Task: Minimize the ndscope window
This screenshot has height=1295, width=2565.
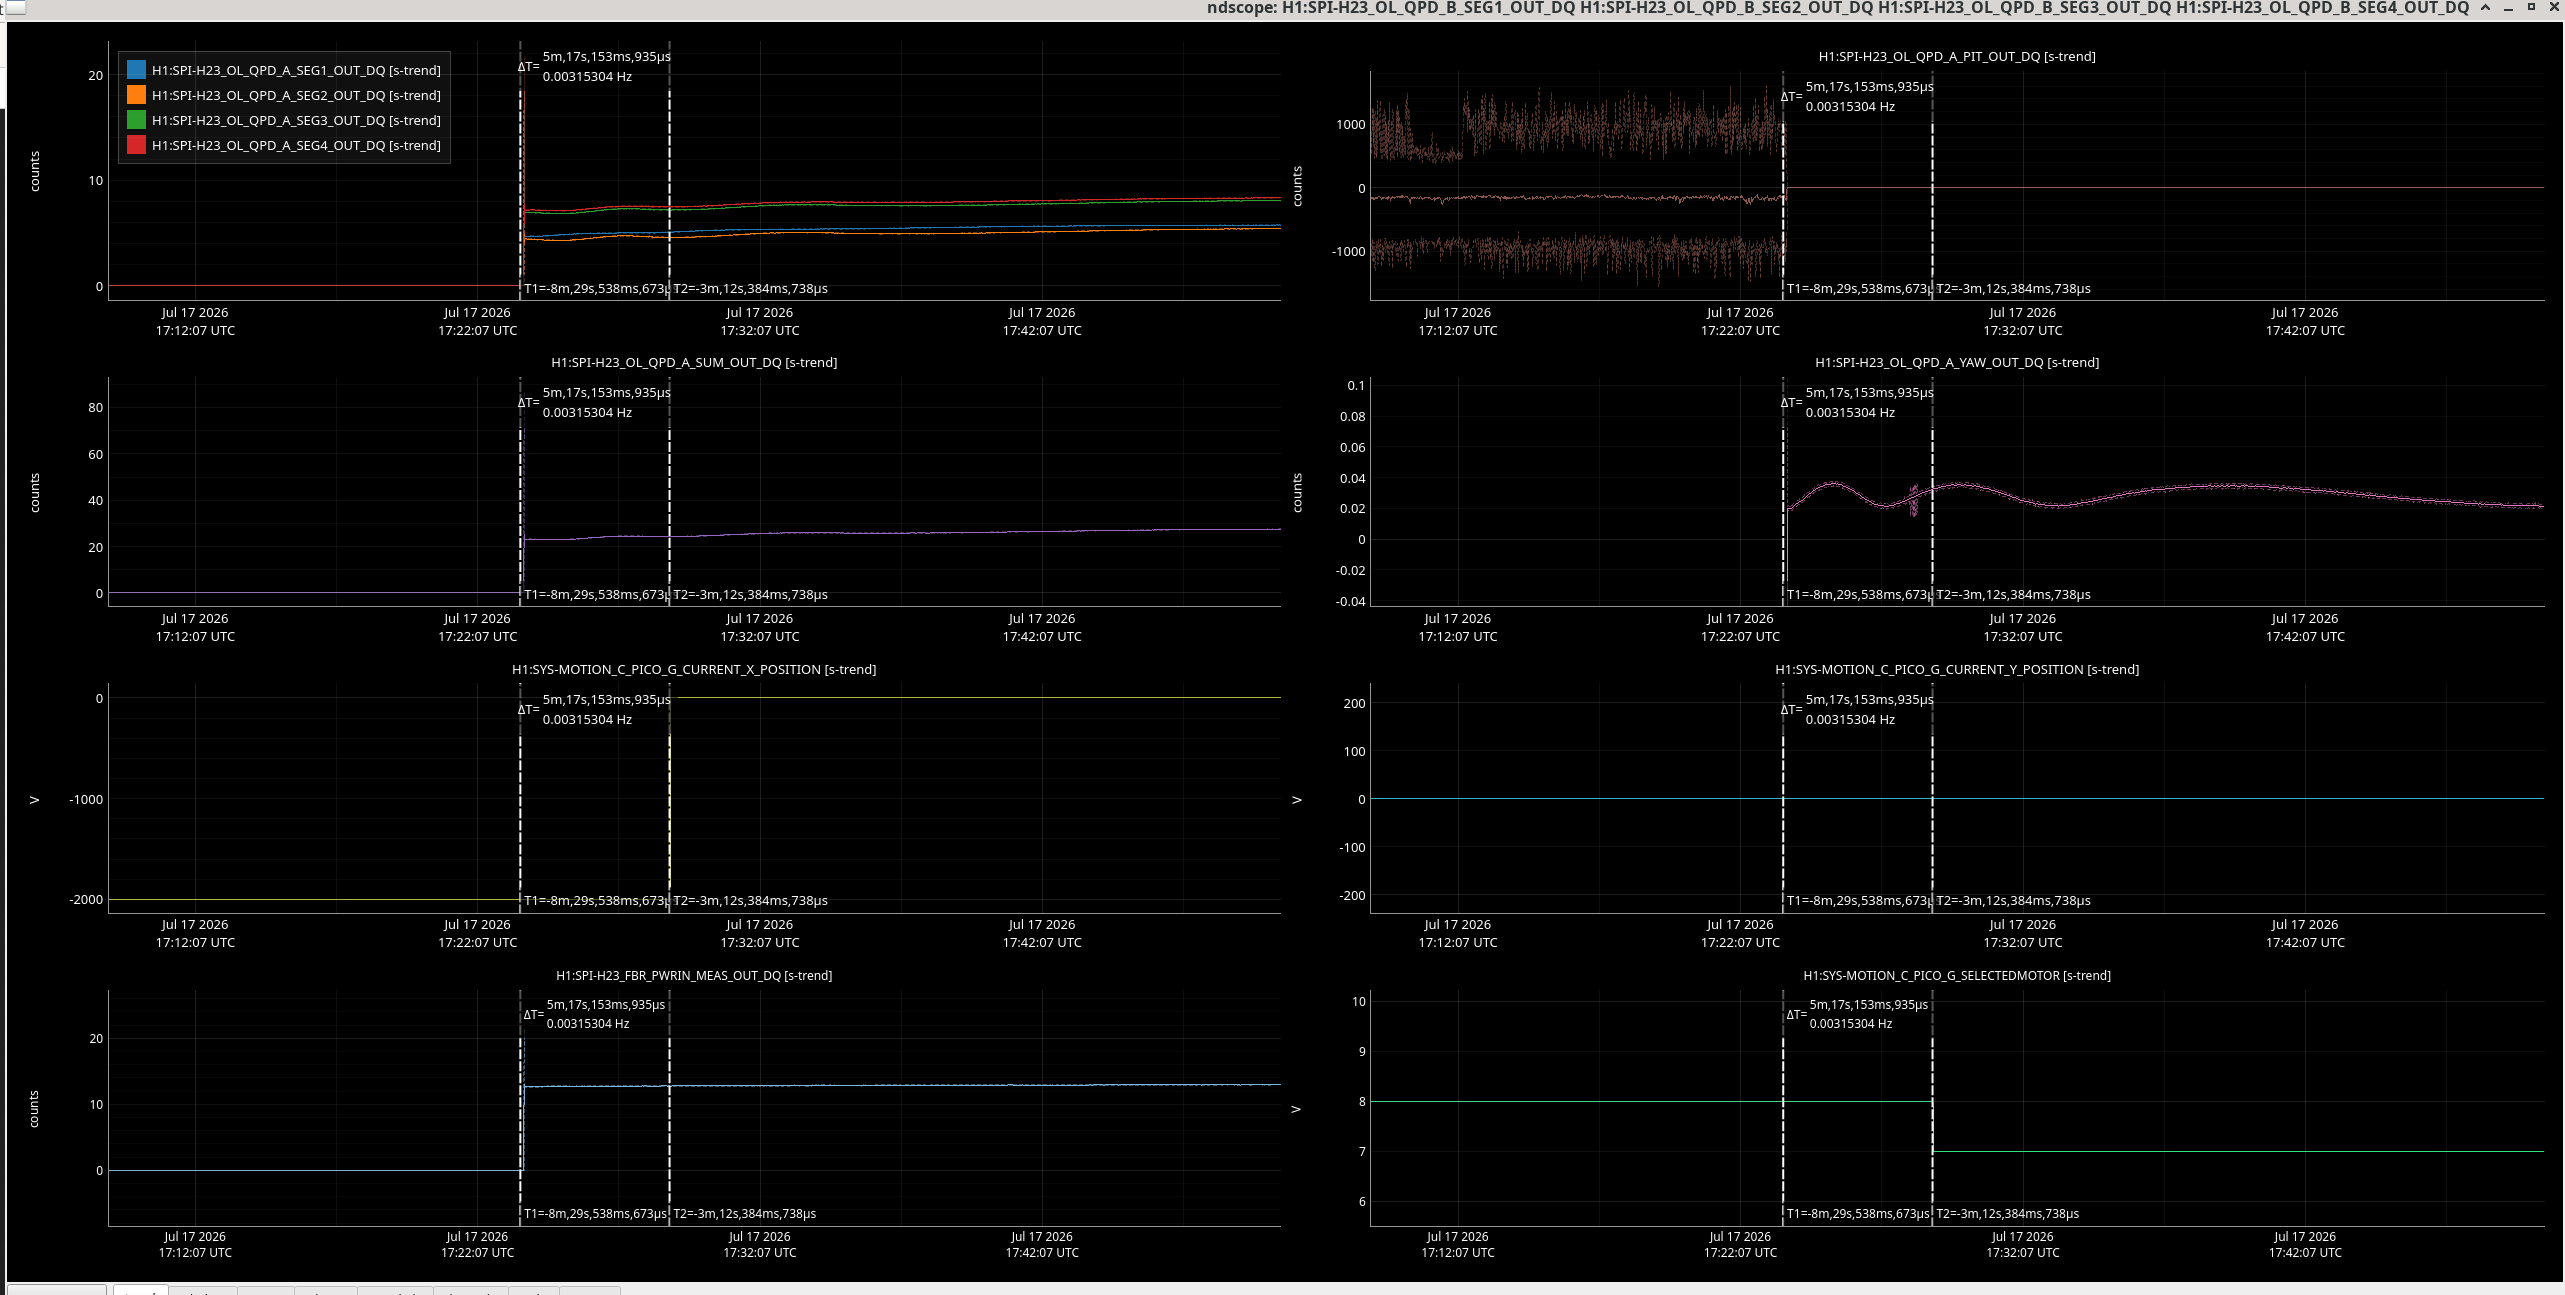Action: point(2509,8)
